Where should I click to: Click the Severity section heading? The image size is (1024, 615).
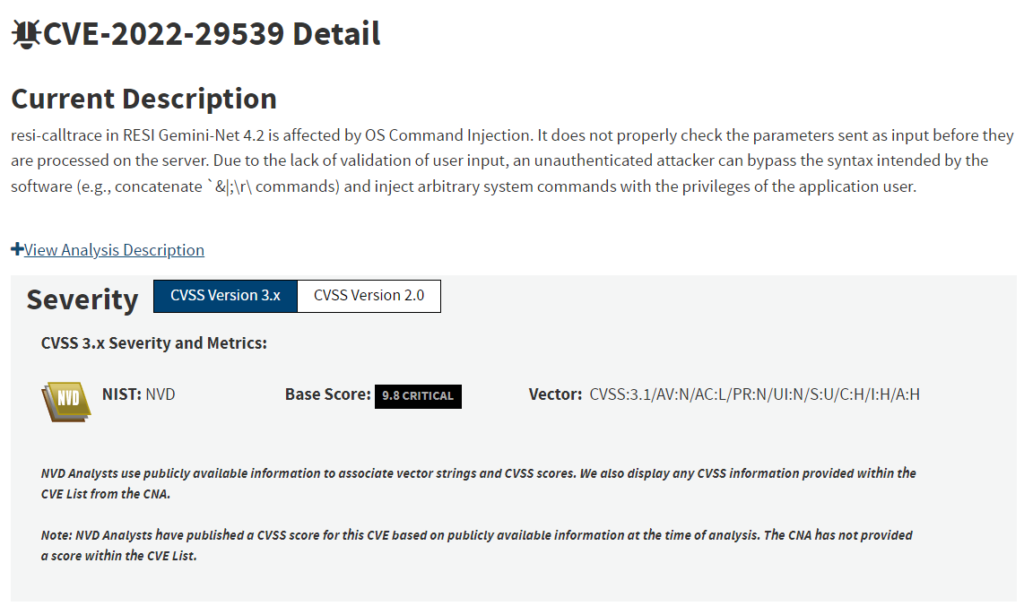click(x=82, y=300)
